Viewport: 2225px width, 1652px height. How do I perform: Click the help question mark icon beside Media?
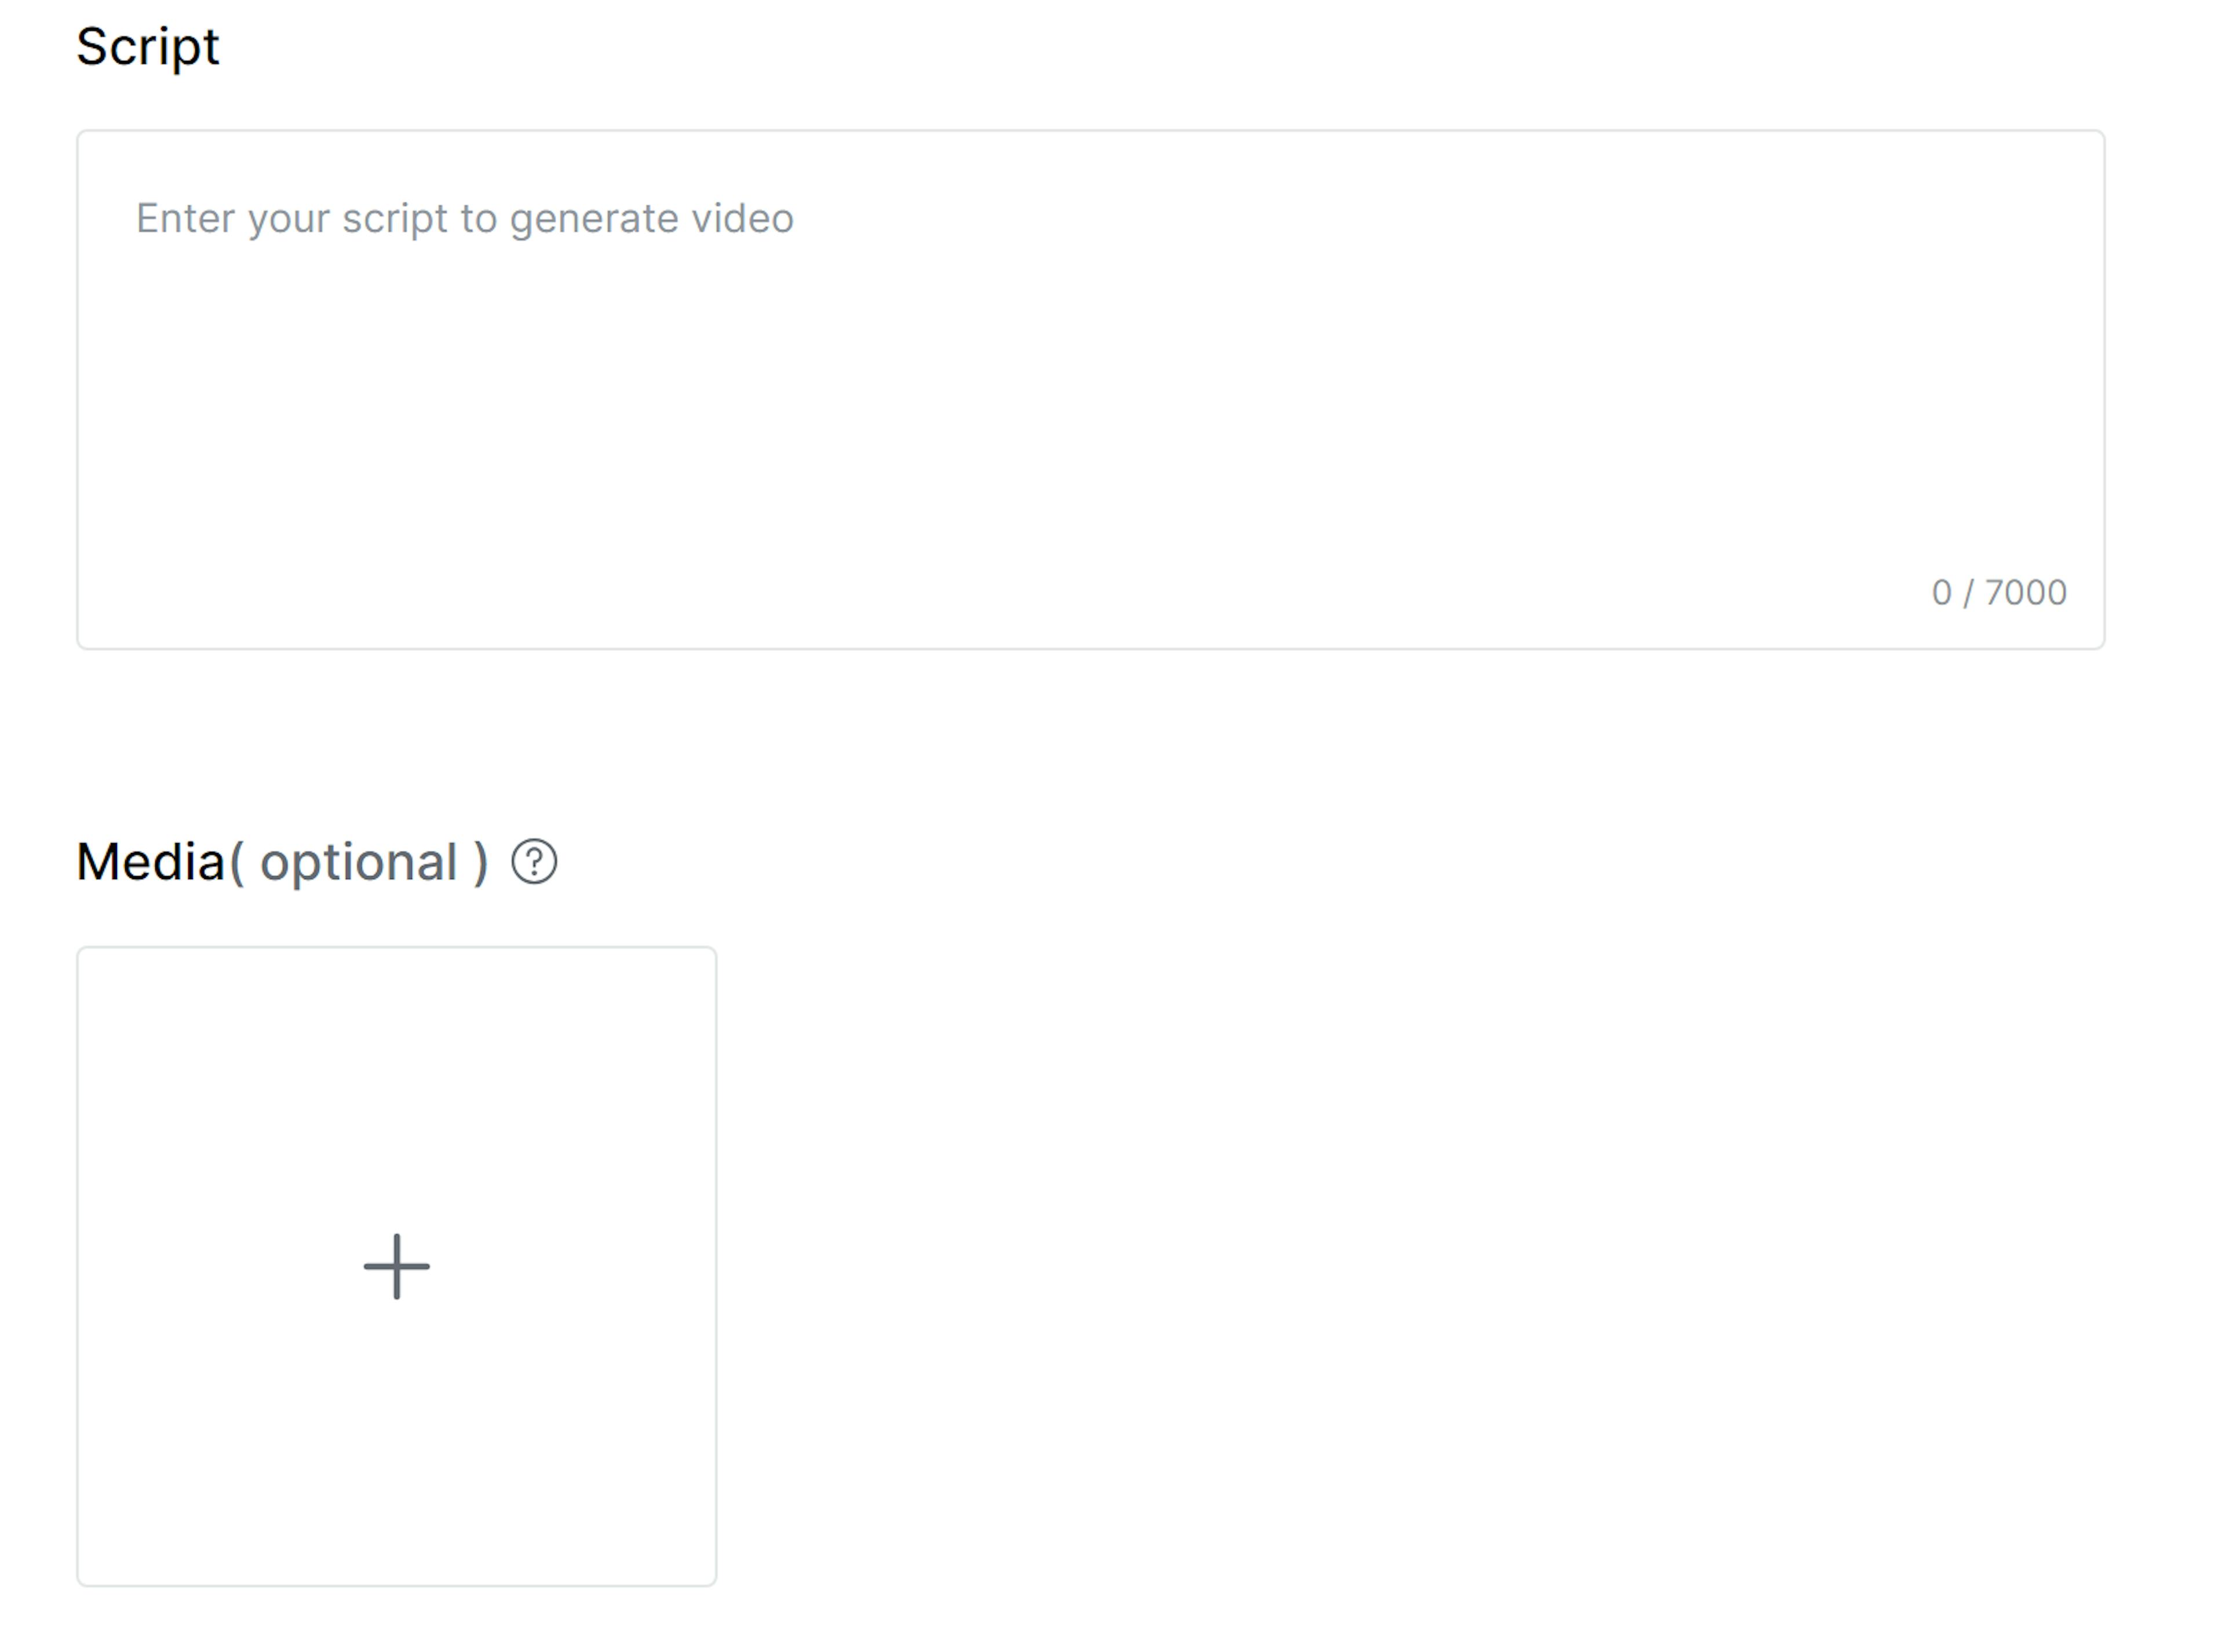pos(534,861)
